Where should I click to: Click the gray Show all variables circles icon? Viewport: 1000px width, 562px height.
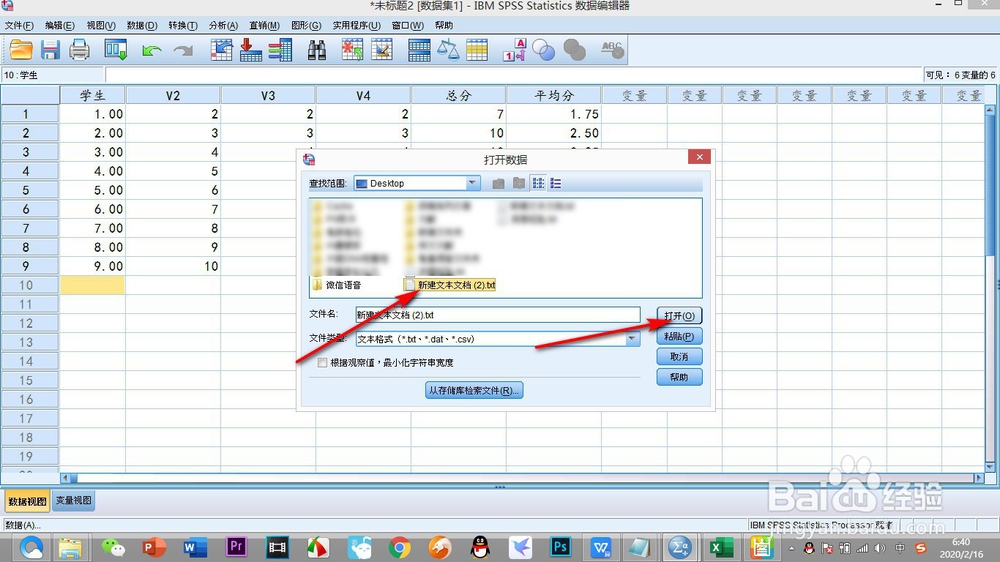pyautogui.click(x=574, y=50)
